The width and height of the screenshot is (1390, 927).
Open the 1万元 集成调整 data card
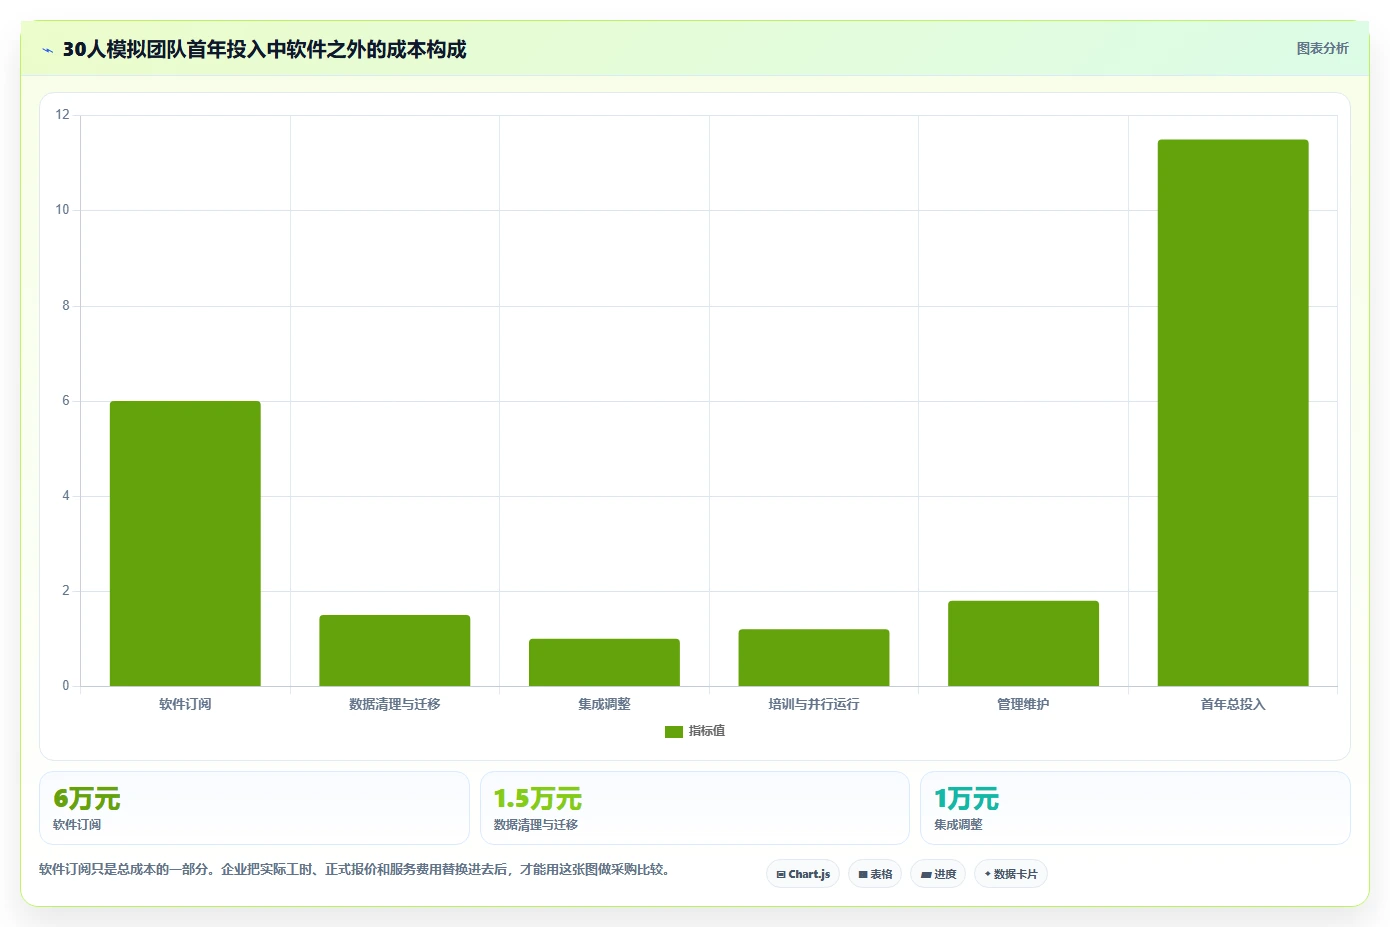pos(1135,808)
